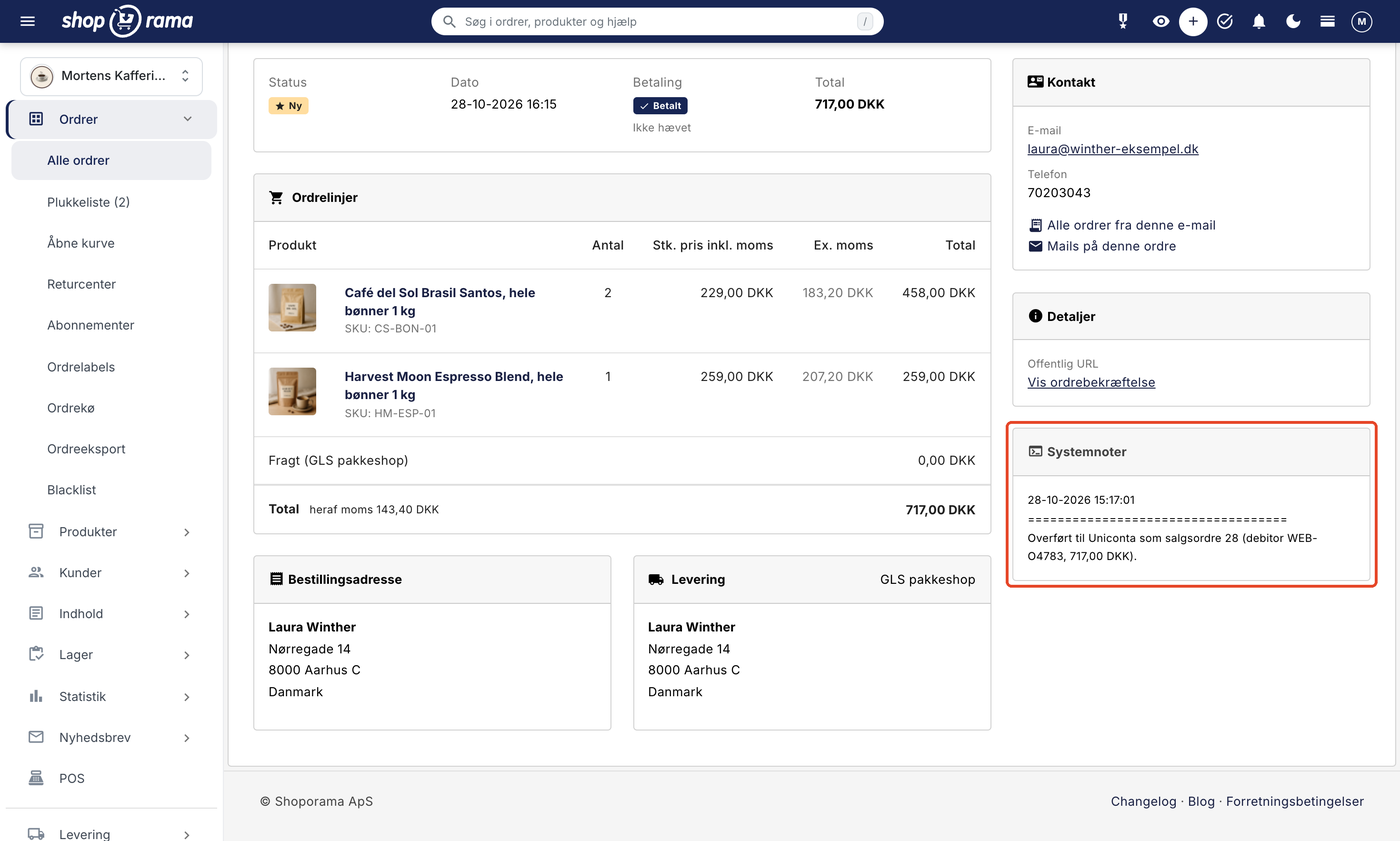1400x841 pixels.
Task: Click the Ordrer grid icon
Action: (36, 119)
